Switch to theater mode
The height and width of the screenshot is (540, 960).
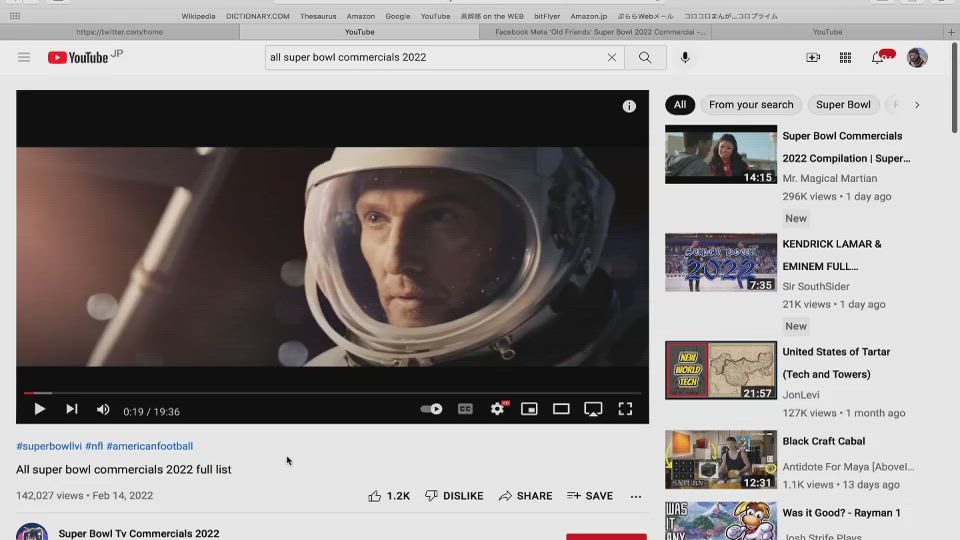click(x=561, y=409)
